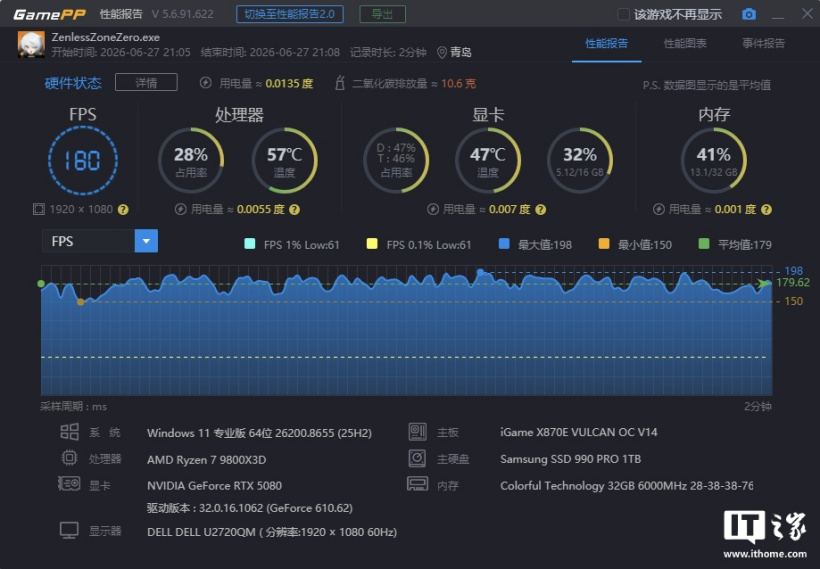Close the GamePP report window

tap(807, 14)
